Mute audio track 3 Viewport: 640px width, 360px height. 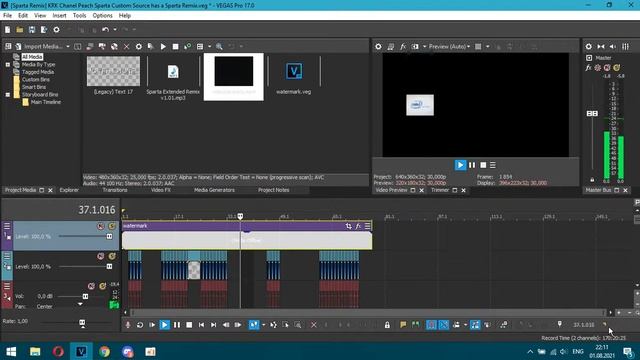coord(91,286)
